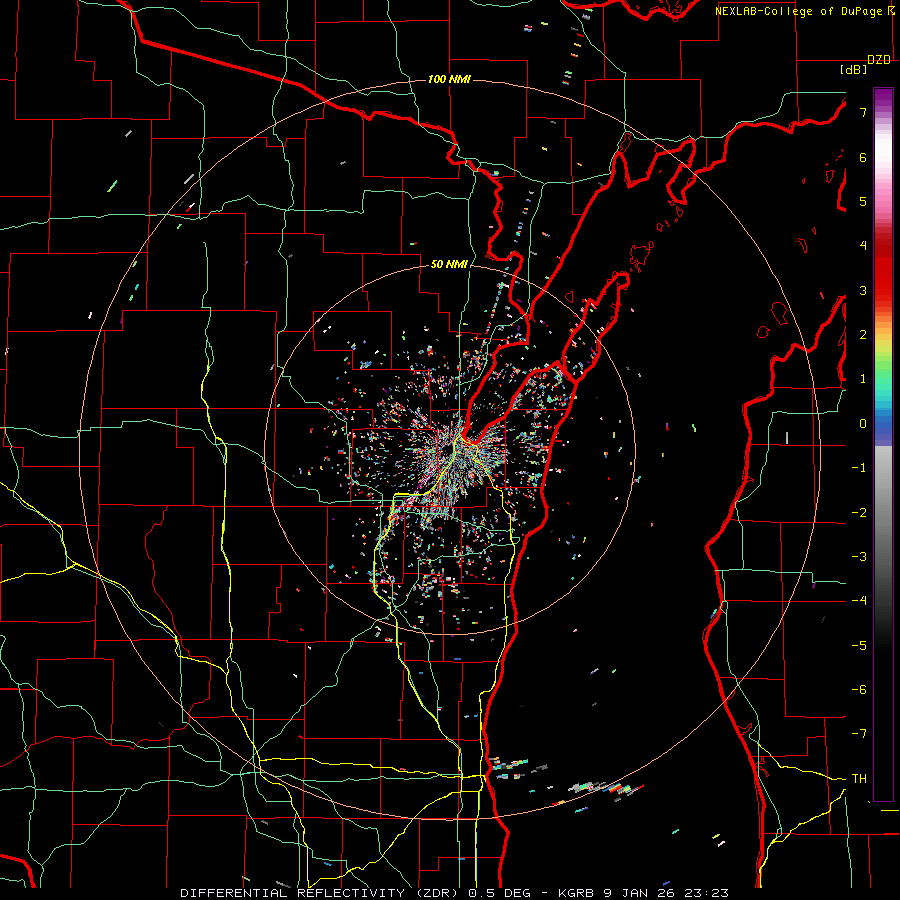Click the Differential Reflectivity title caption
The height and width of the screenshot is (900, 900).
click(x=455, y=893)
